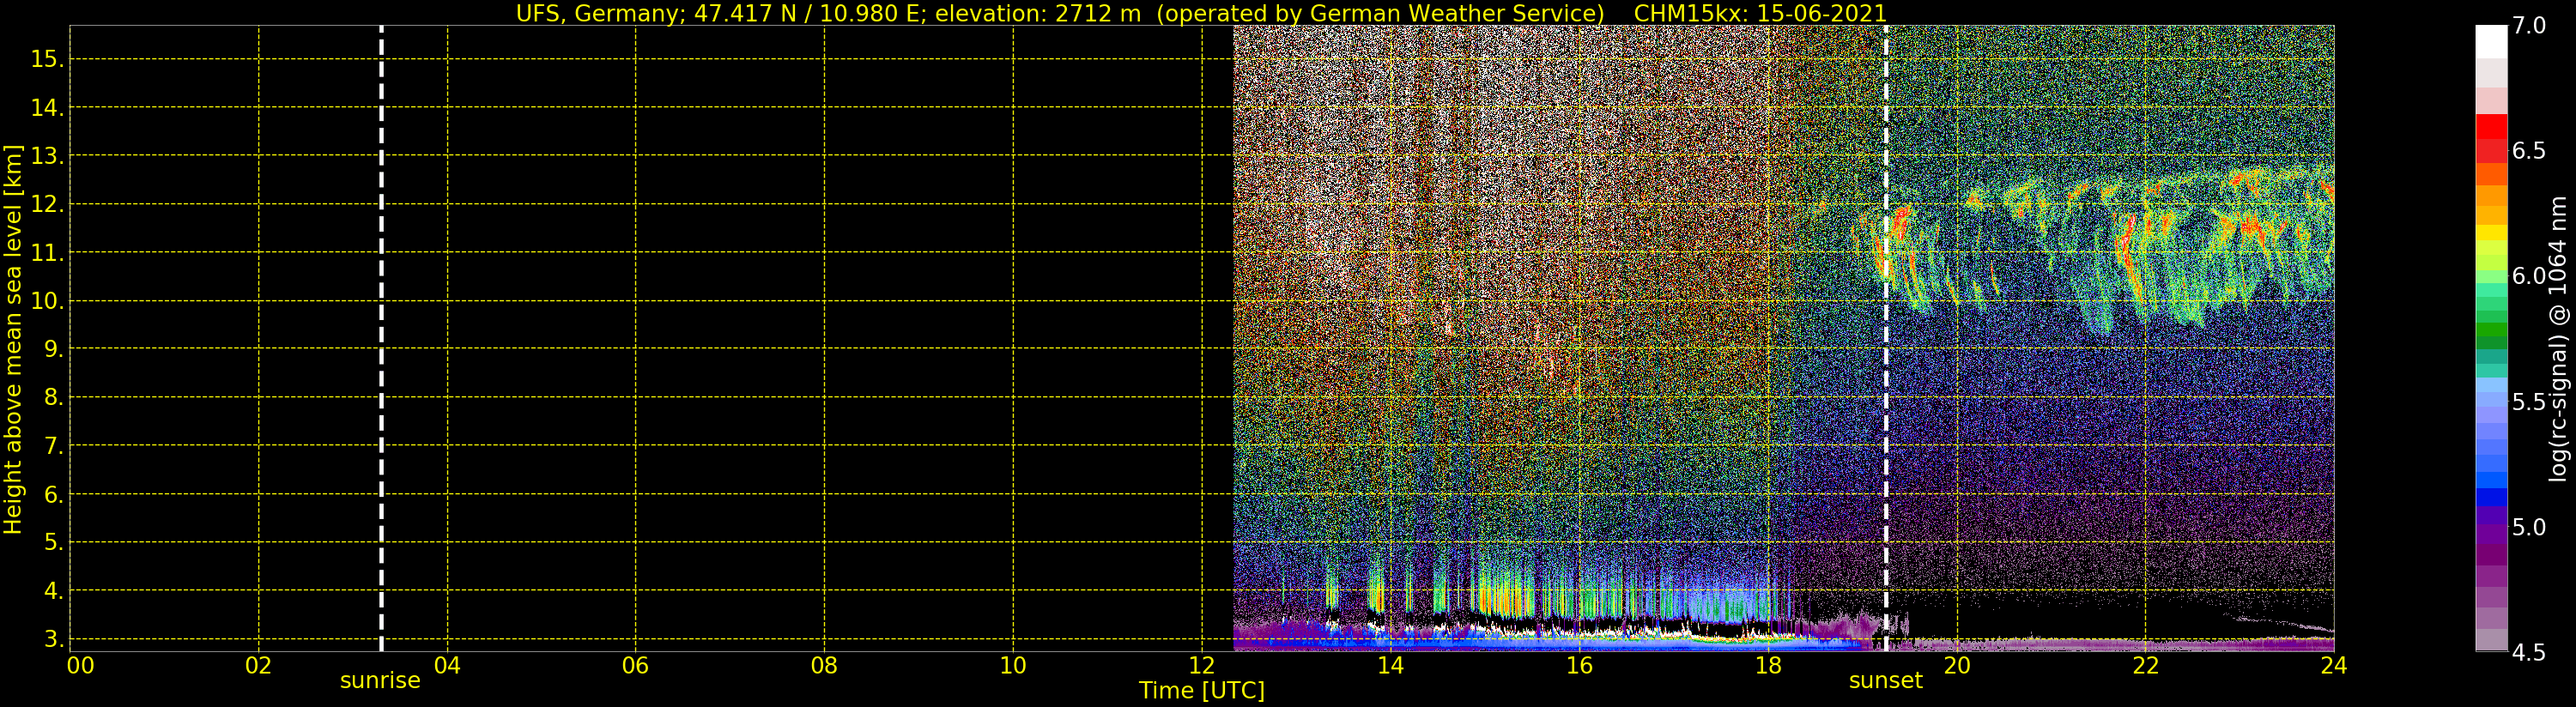Screen dimensions: 2576x707
Task: Click the 7.0 colorbar tick label
Action: [x=2529, y=26]
